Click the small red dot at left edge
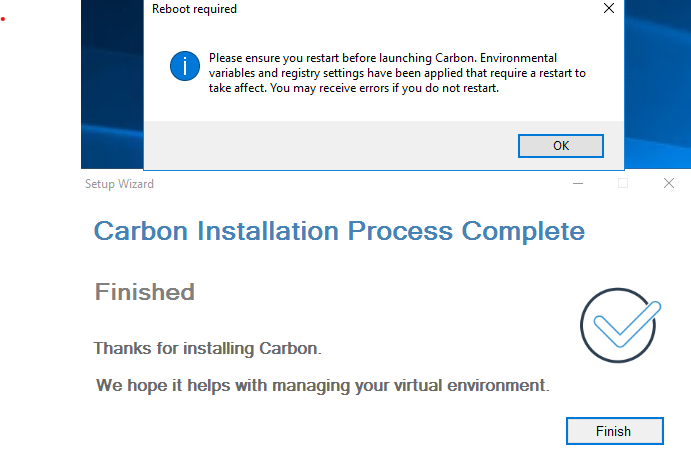This screenshot has width=691, height=458. pyautogui.click(x=3, y=19)
